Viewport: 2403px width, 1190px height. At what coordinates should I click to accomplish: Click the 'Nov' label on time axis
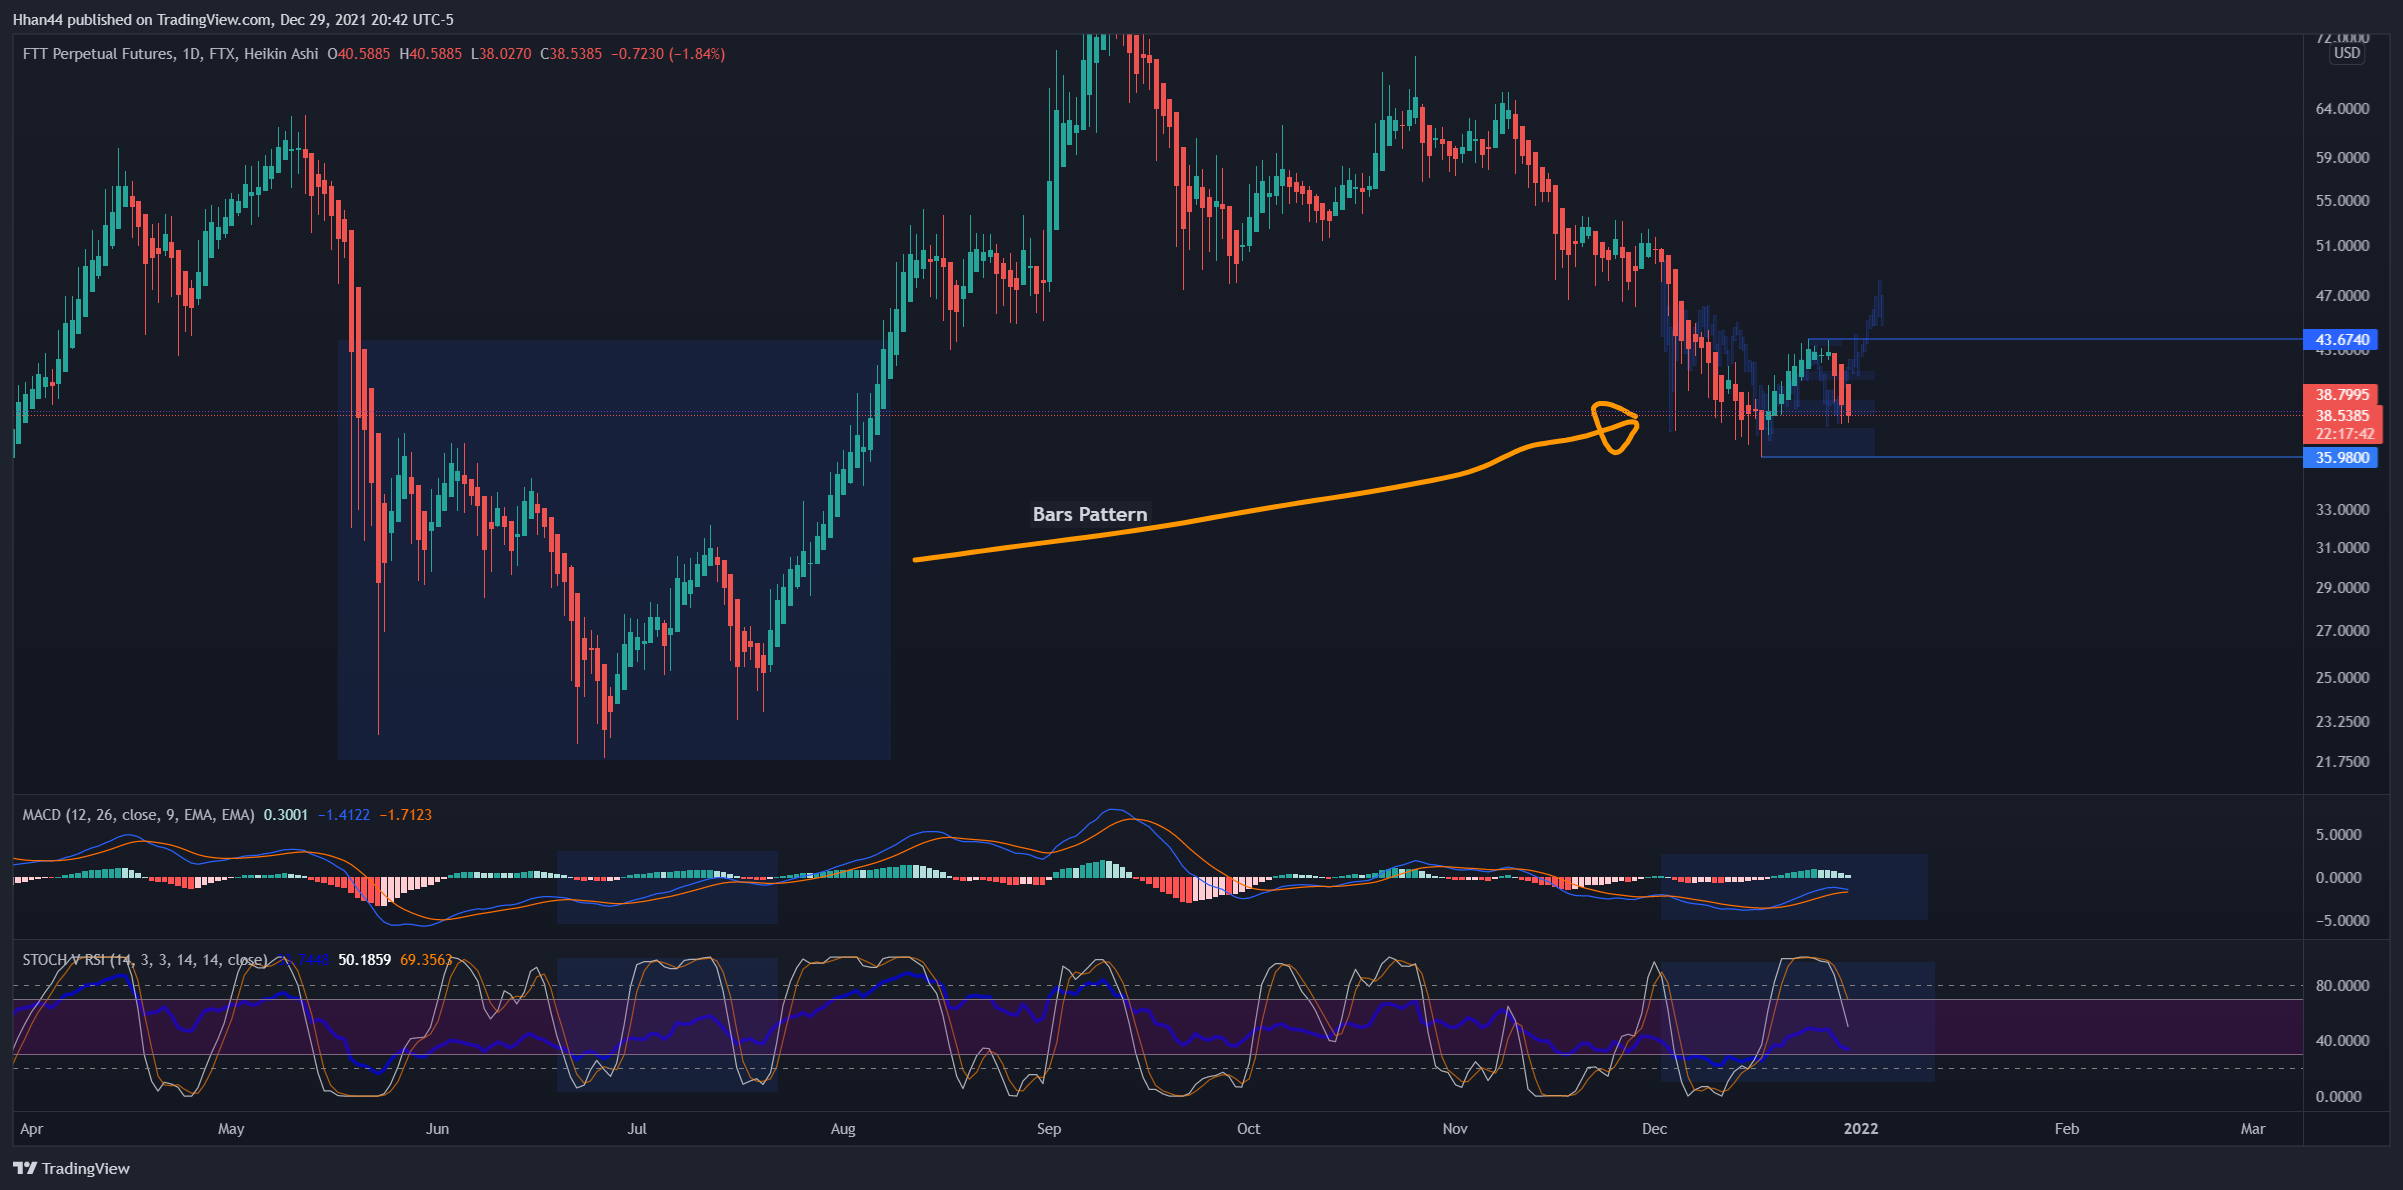[1455, 1129]
